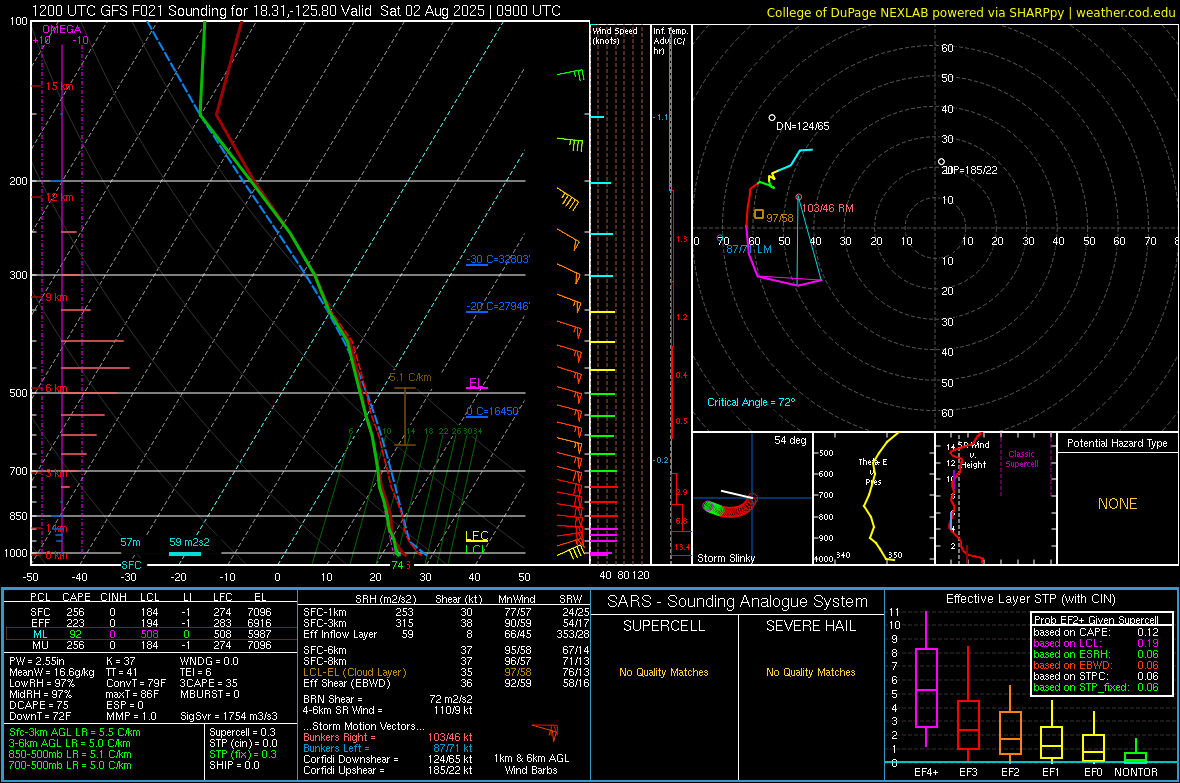1180x783 pixels.
Task: Click the green LCL marker
Action: (476, 549)
